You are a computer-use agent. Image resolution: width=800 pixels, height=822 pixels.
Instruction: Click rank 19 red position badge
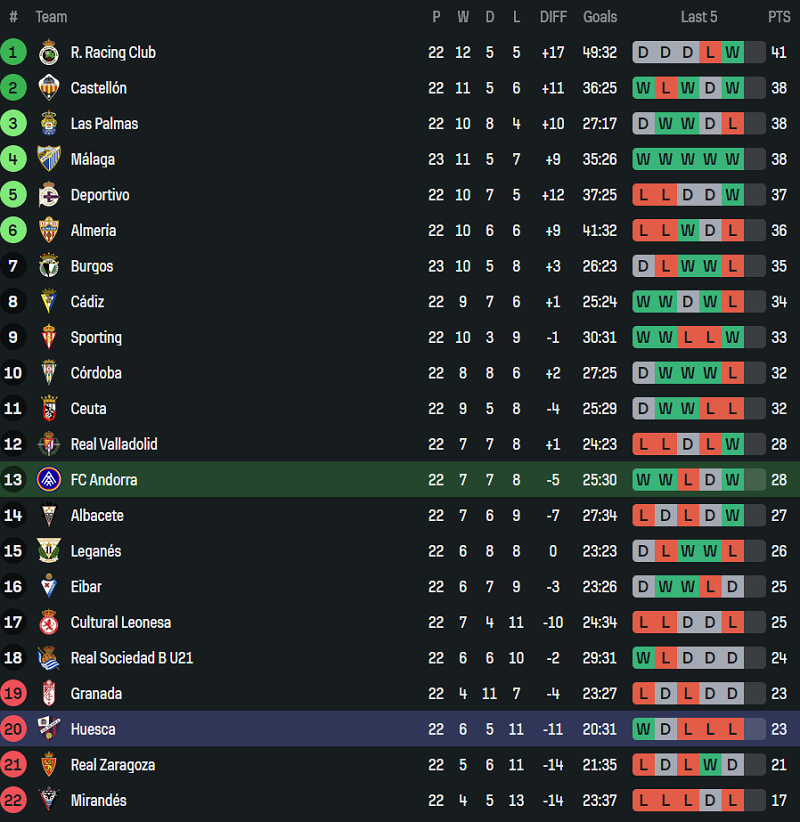click(x=14, y=694)
